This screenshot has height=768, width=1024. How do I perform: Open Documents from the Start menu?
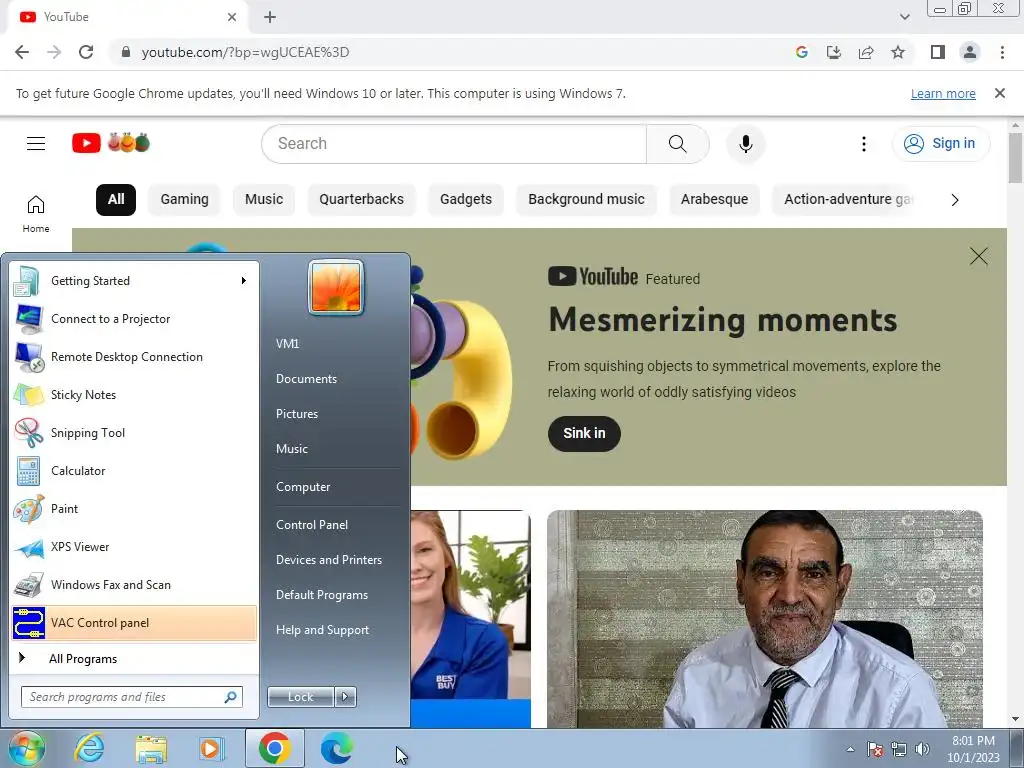[306, 379]
